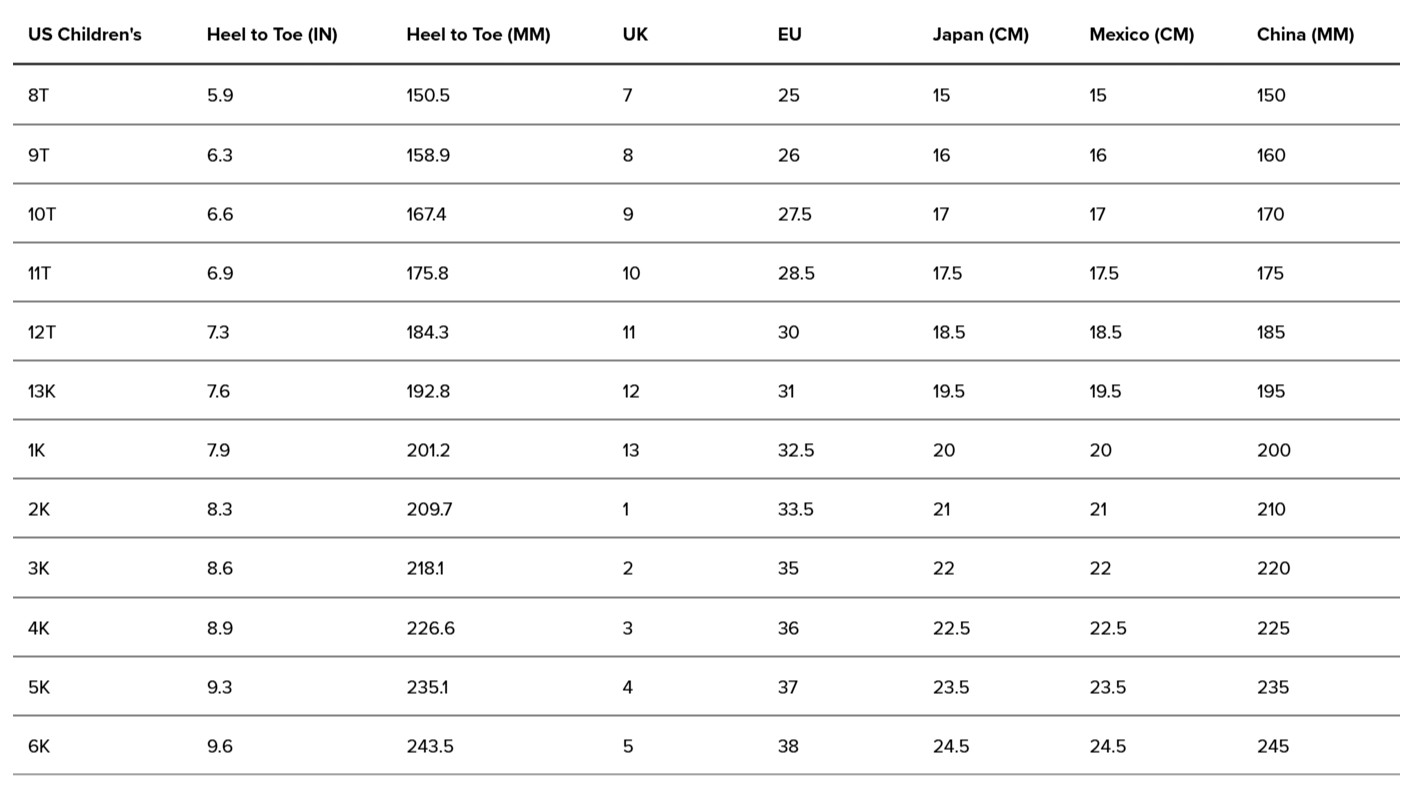
Task: Click the 150.5 millimeter value
Action: tap(428, 95)
